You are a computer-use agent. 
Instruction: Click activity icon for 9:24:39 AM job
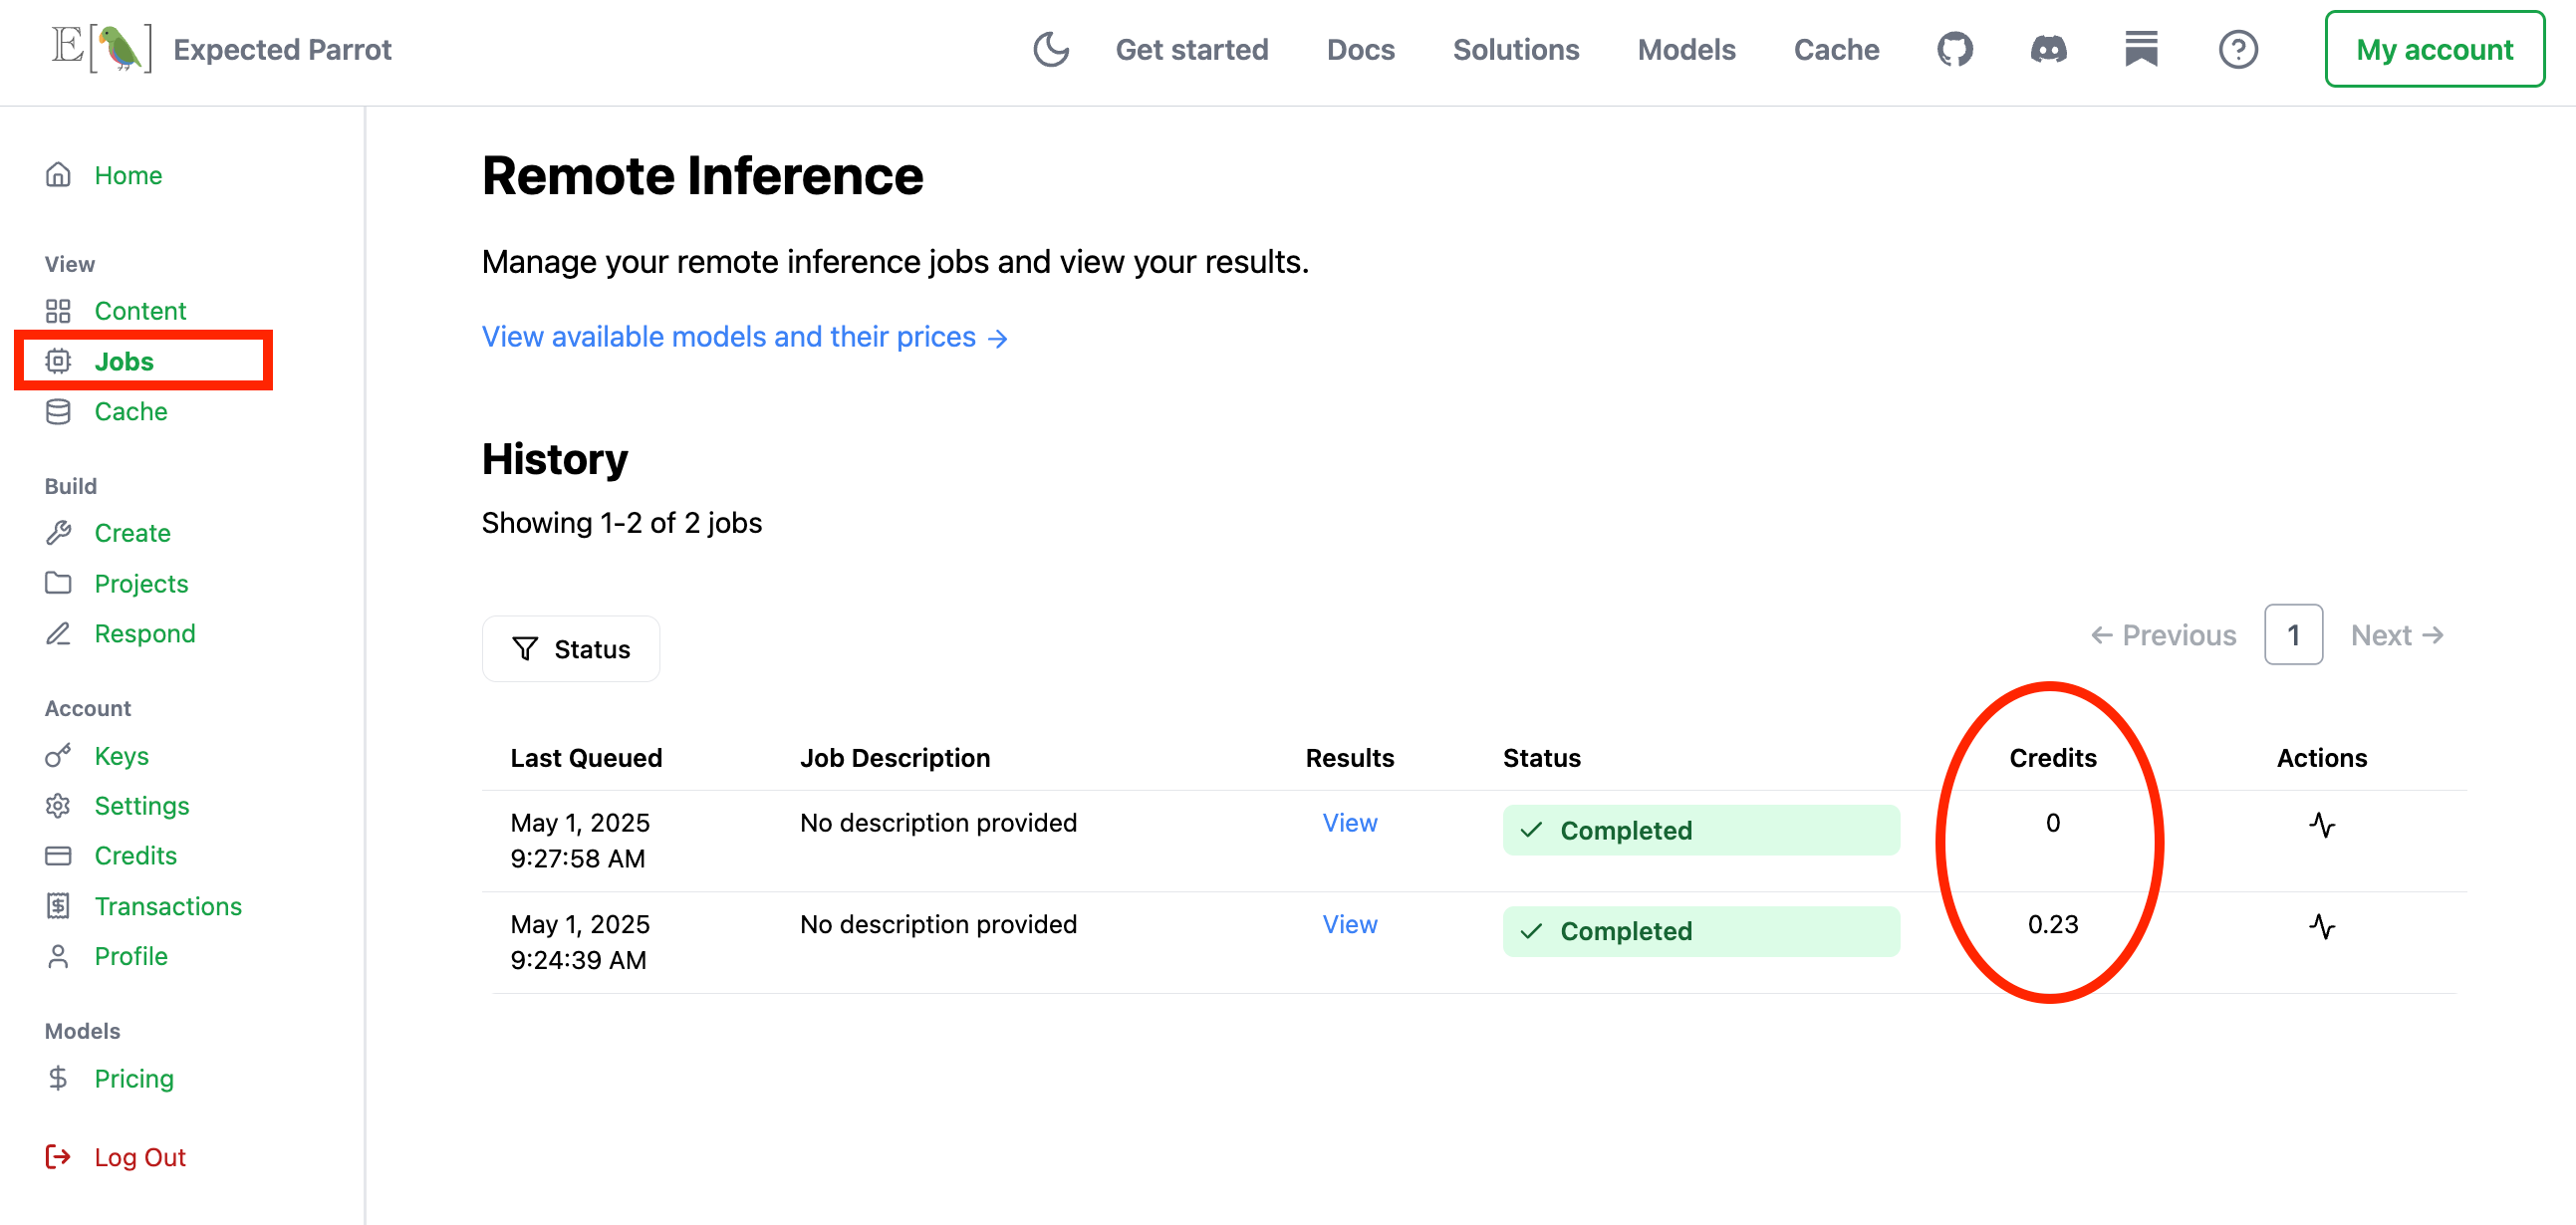click(x=2322, y=926)
